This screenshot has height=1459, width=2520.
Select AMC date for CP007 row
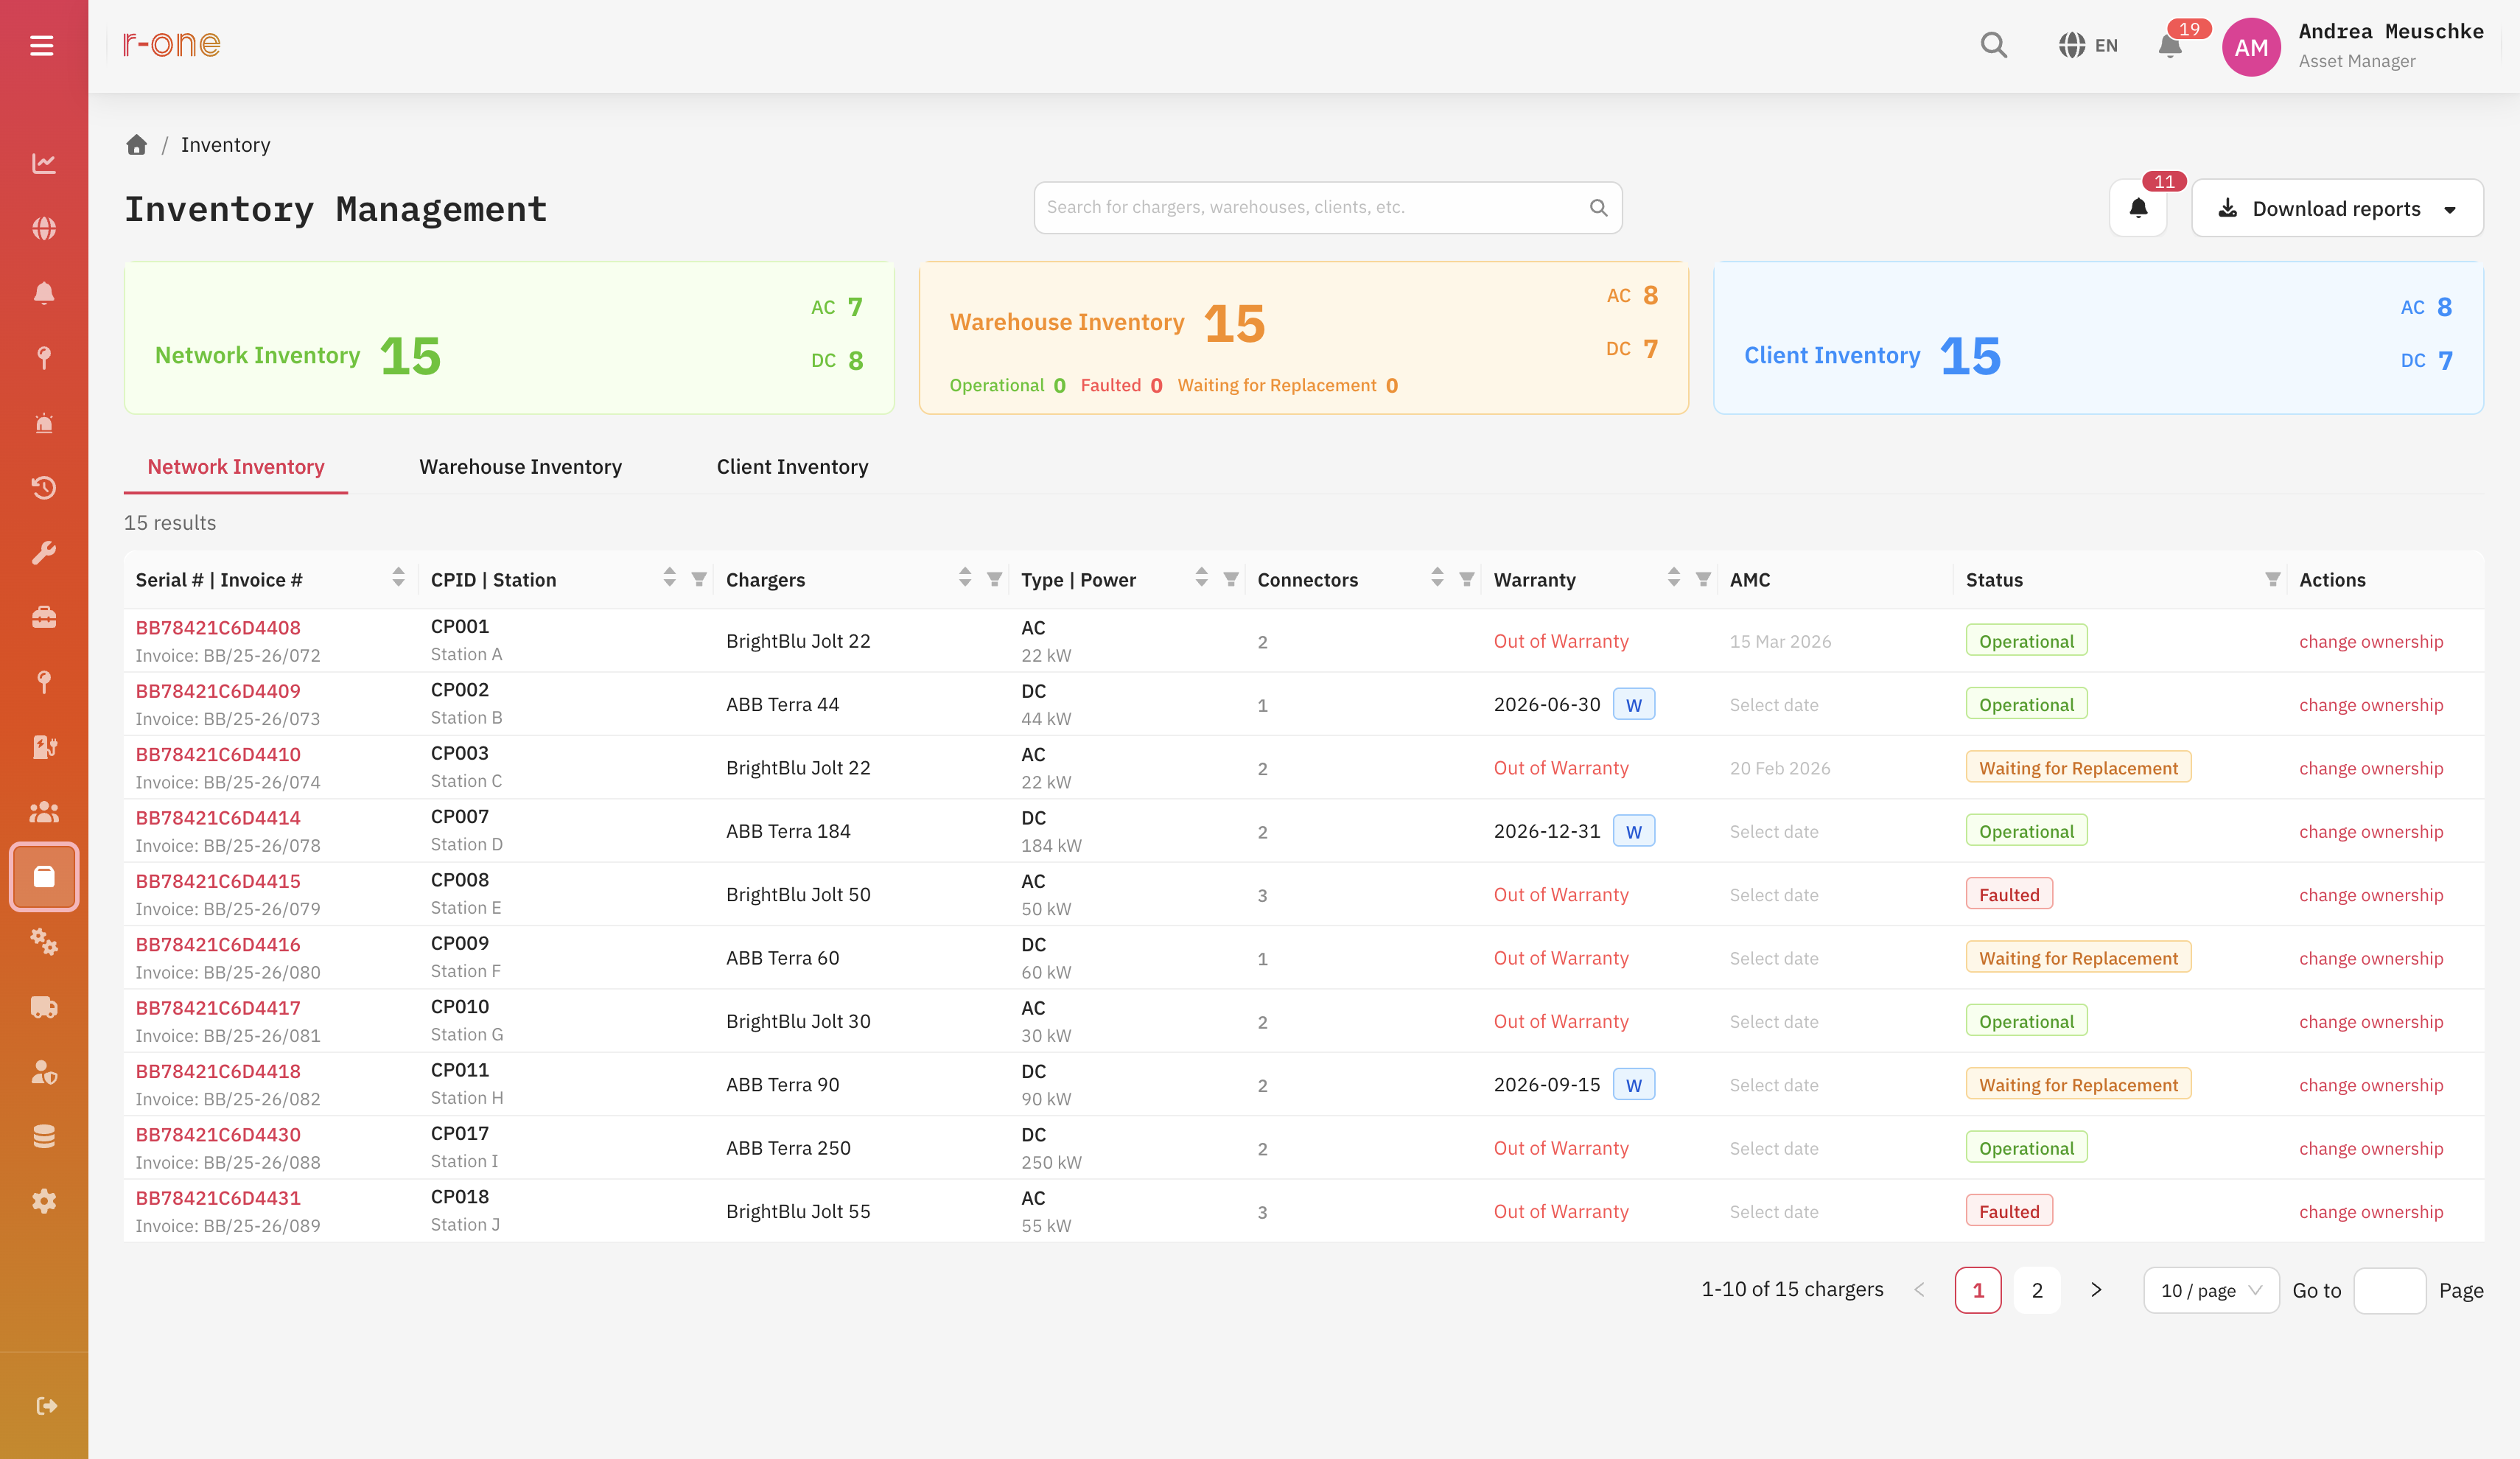1774,831
